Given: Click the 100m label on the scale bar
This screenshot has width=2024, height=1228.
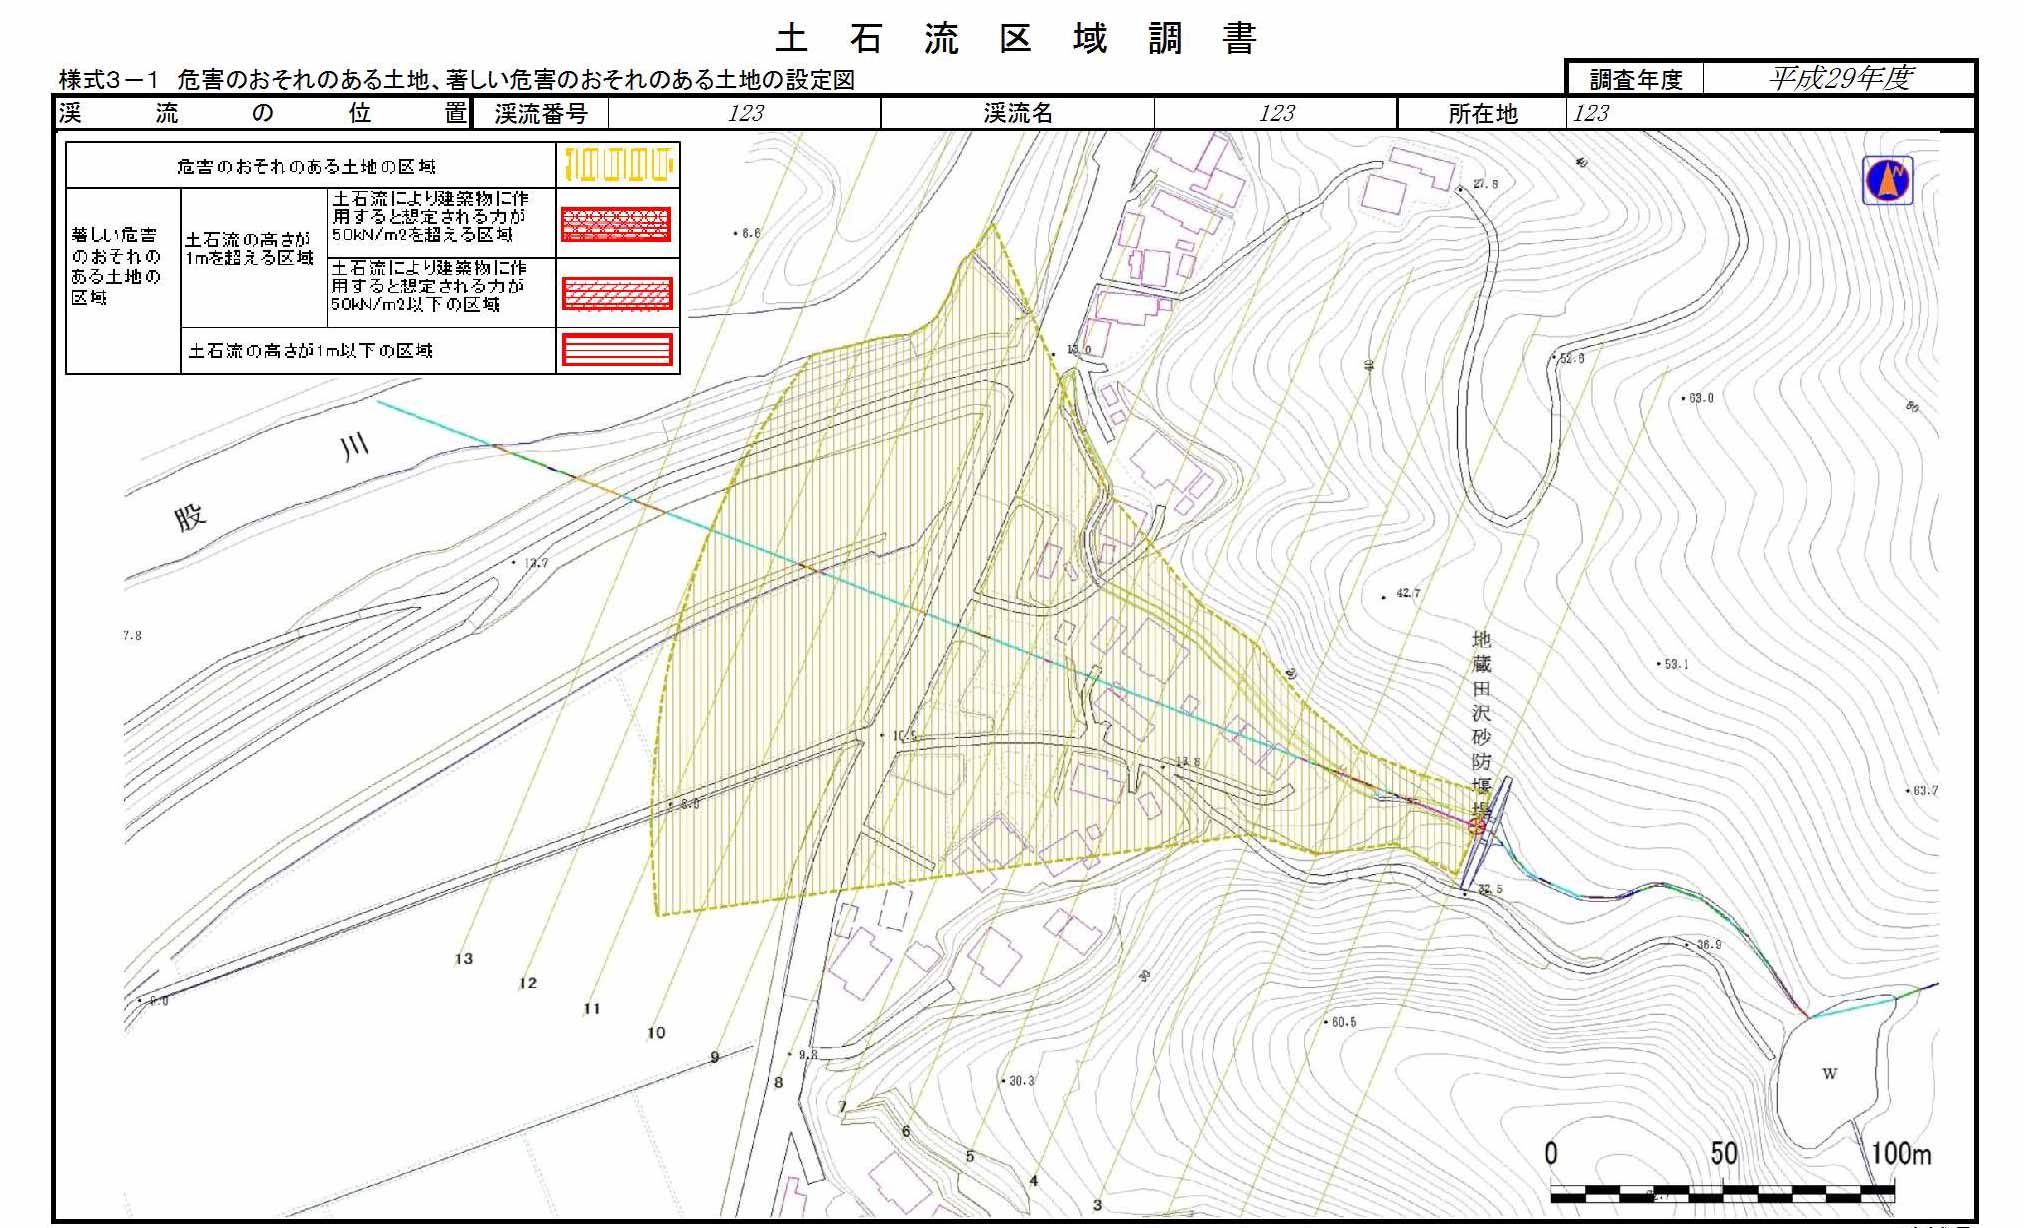Looking at the screenshot, I should pos(1900,1153).
